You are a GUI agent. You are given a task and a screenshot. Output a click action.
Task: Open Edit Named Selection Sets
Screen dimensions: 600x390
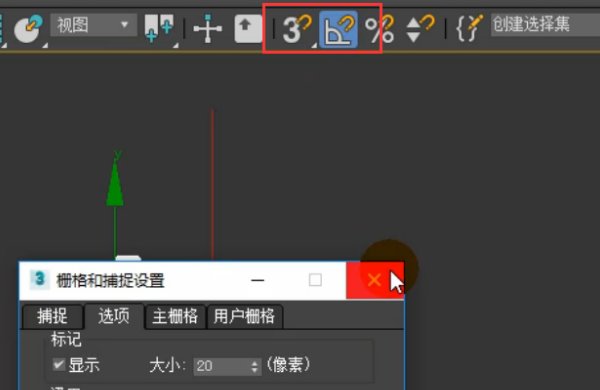[469, 28]
